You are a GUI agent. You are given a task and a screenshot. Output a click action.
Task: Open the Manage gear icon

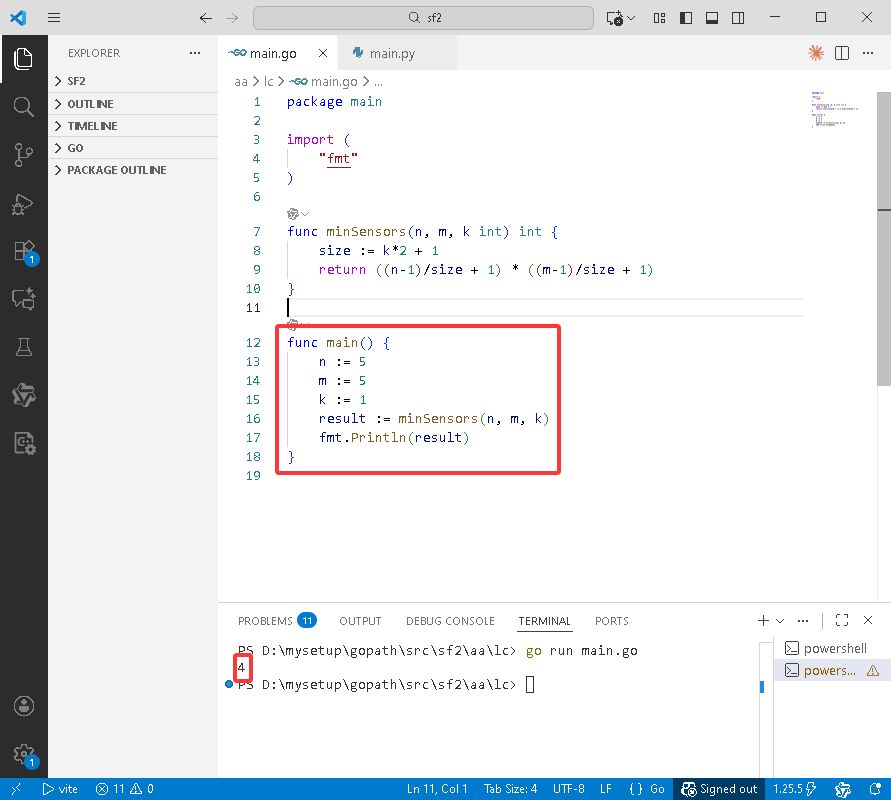24,755
